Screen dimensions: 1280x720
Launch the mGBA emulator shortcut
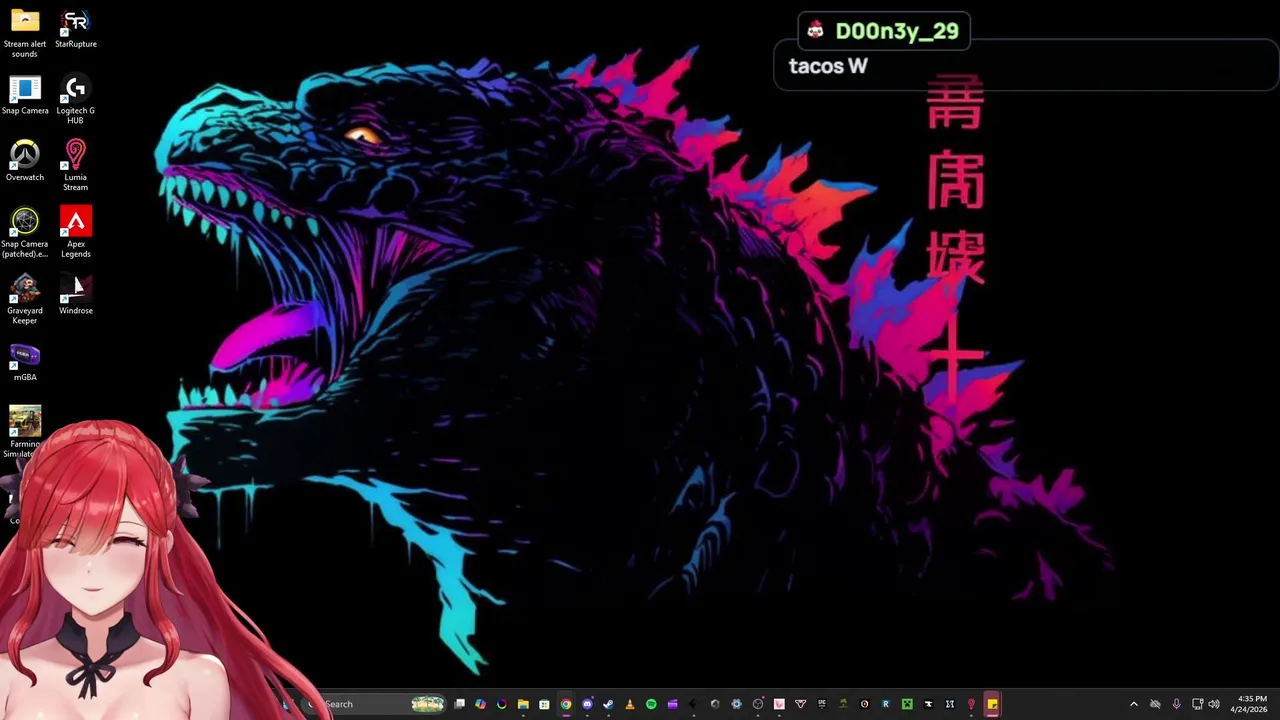pyautogui.click(x=25, y=362)
